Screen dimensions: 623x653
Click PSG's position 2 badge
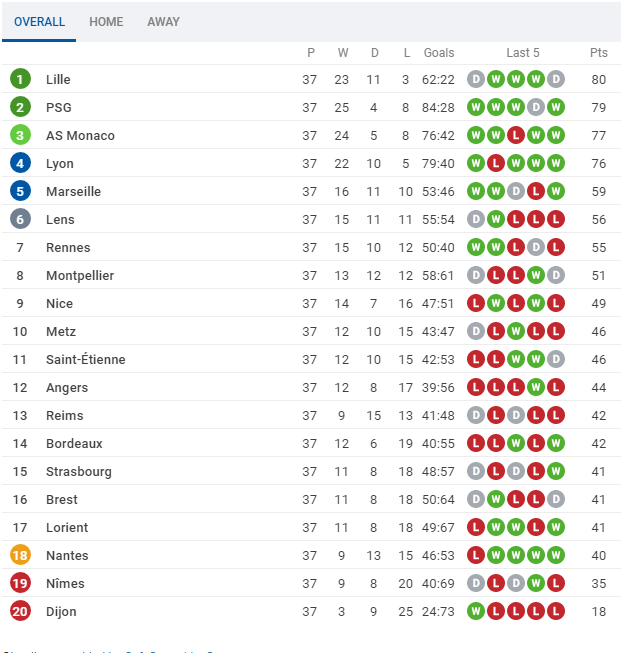coord(21,107)
